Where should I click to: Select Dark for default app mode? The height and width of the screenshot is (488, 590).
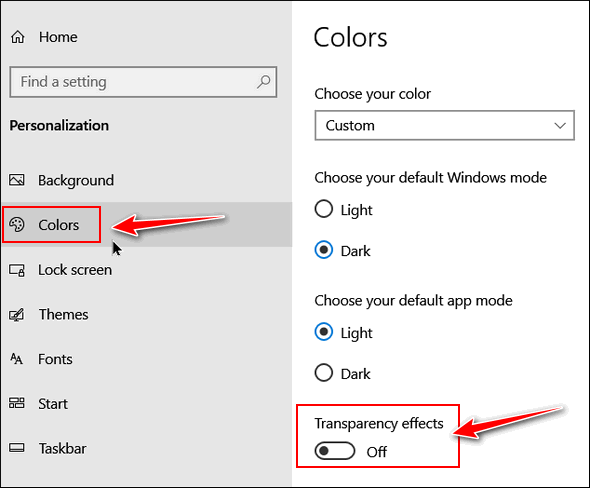324,373
